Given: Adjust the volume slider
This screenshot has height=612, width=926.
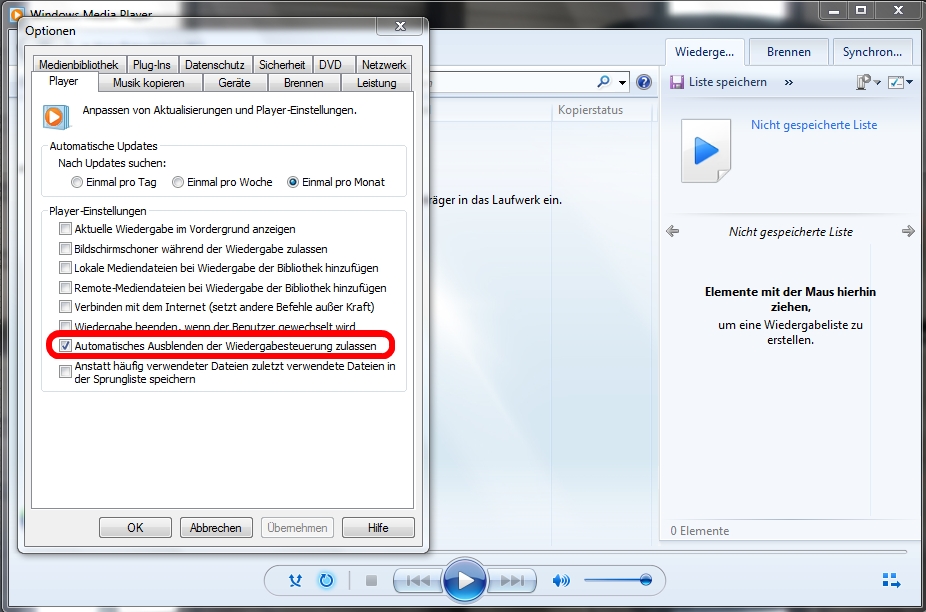Looking at the screenshot, I should (618, 581).
